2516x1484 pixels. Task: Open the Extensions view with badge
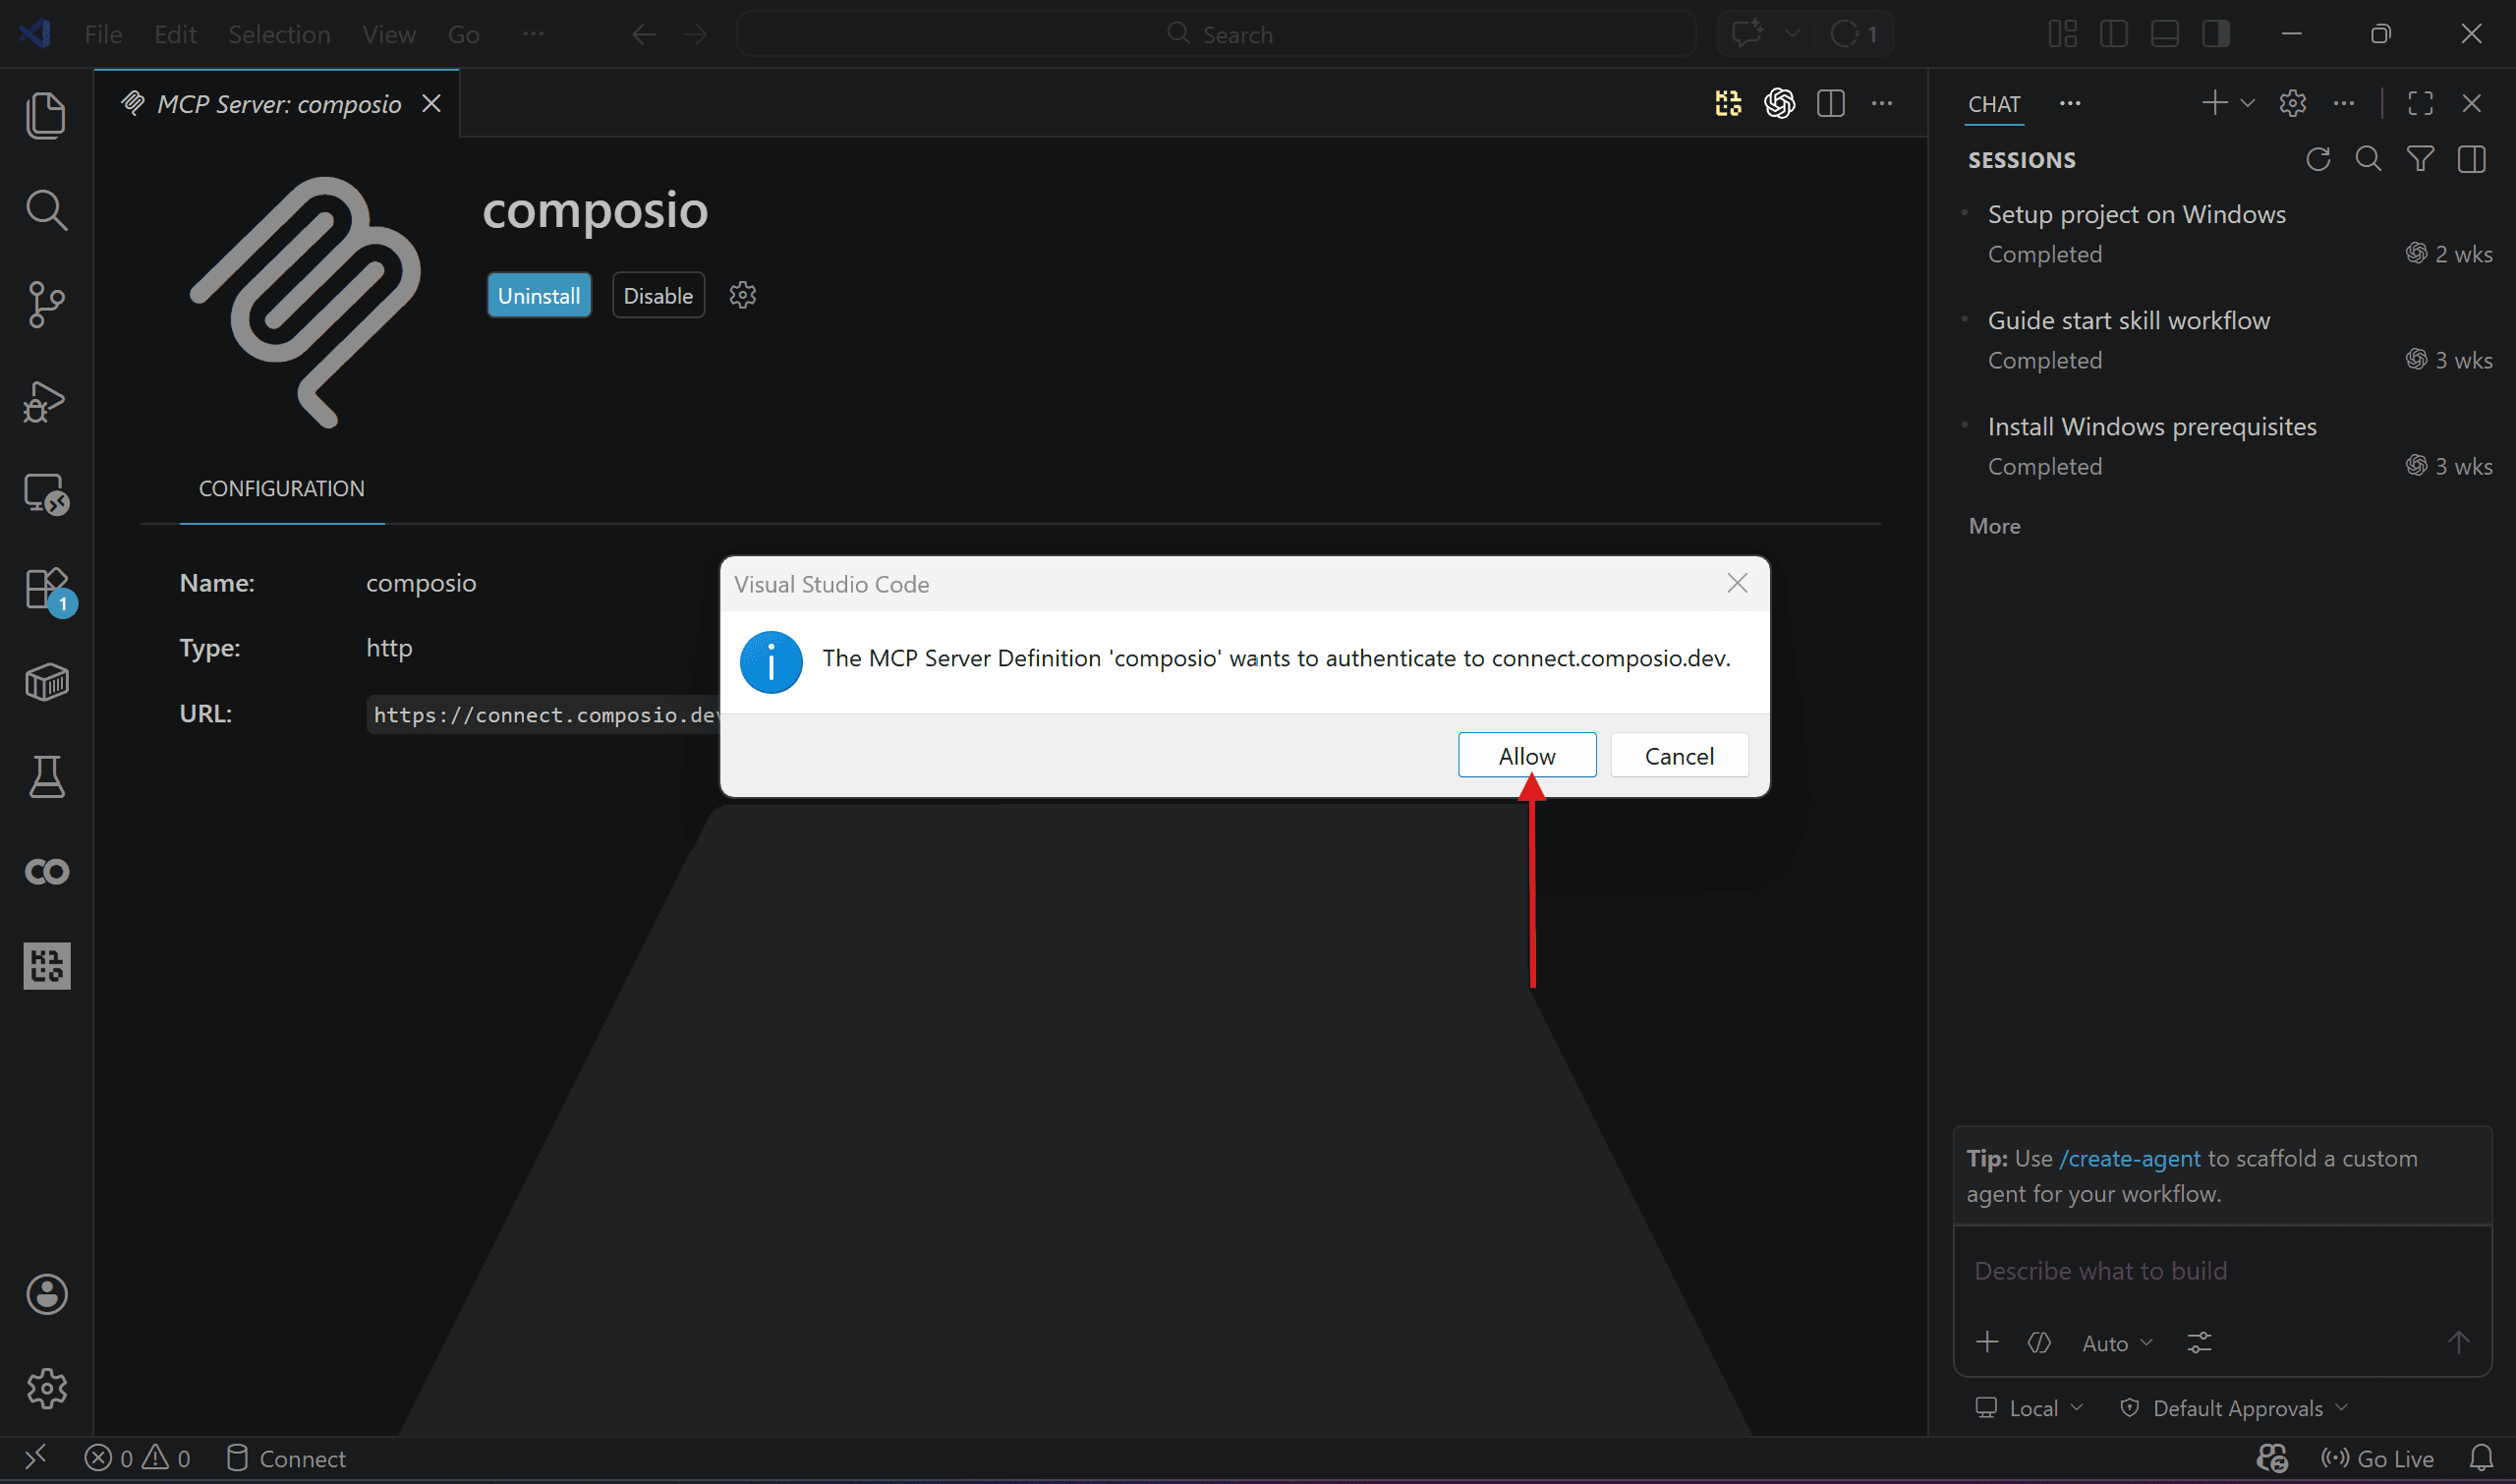pyautogui.click(x=46, y=589)
